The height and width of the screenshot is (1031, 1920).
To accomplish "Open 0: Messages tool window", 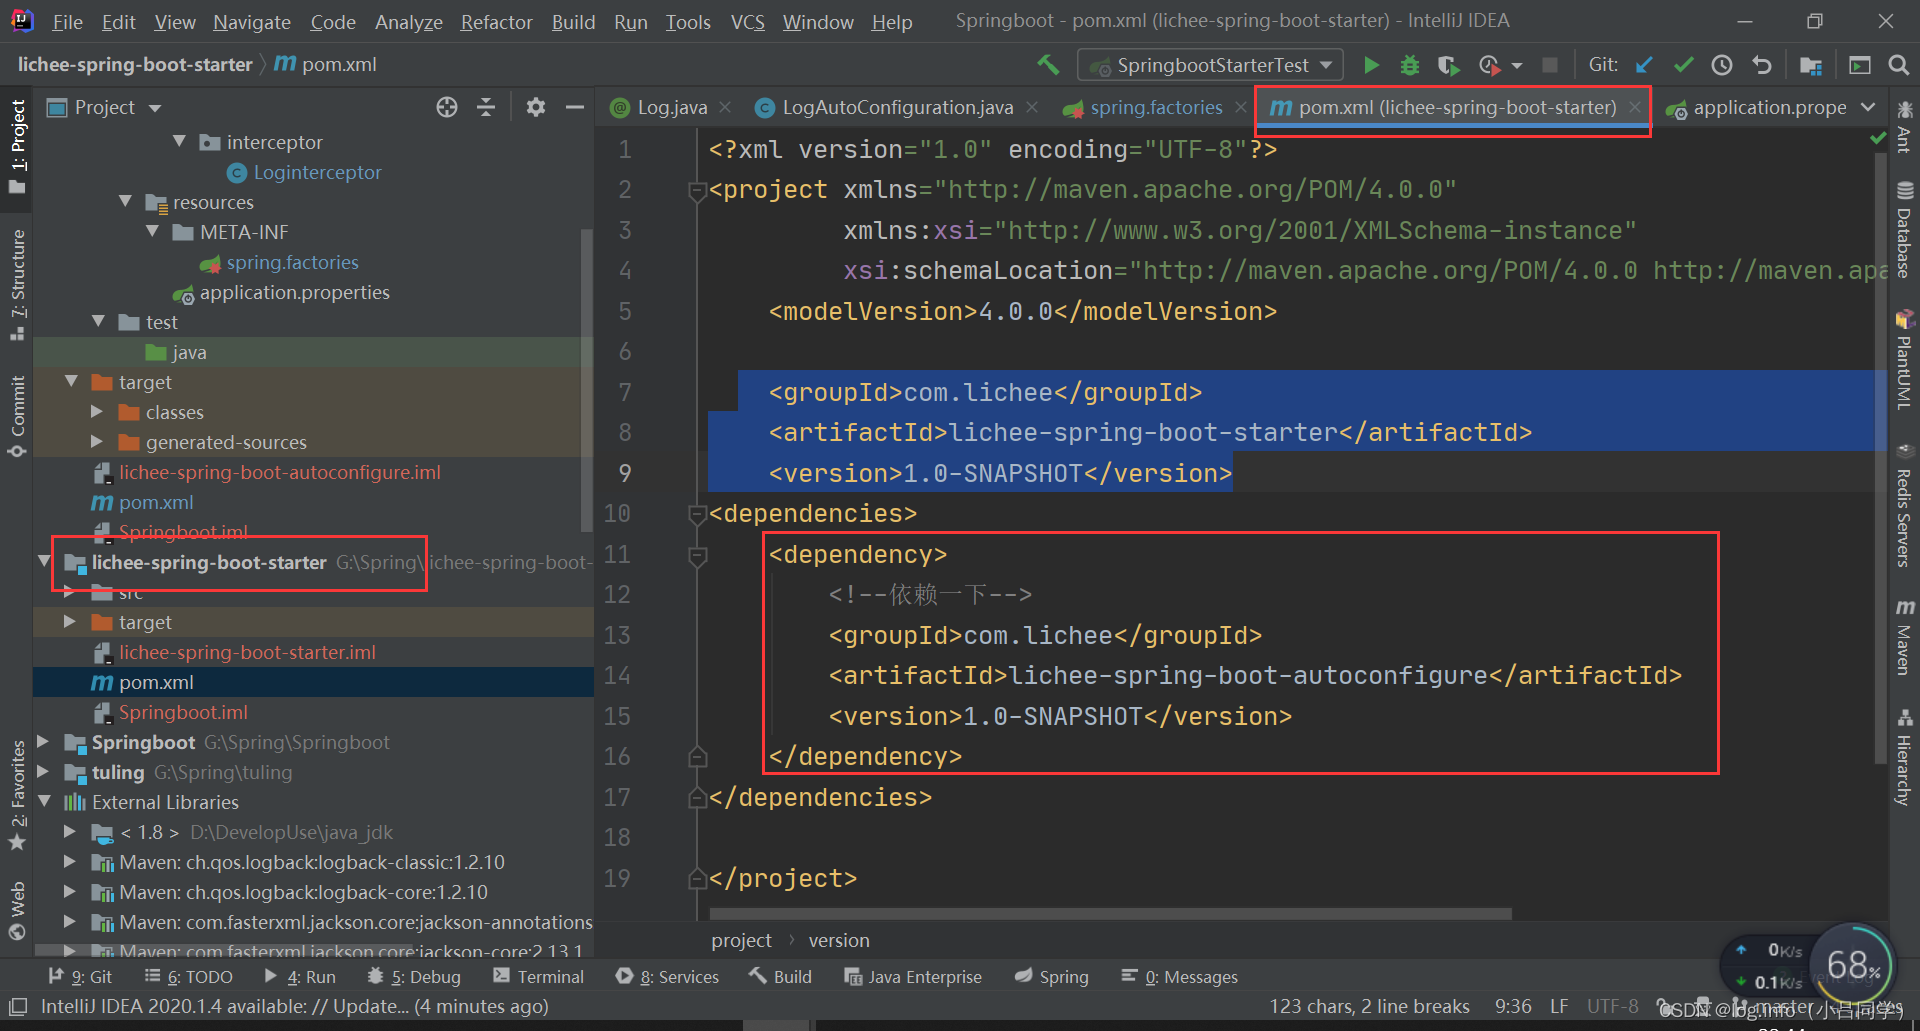I will 1179,977.
